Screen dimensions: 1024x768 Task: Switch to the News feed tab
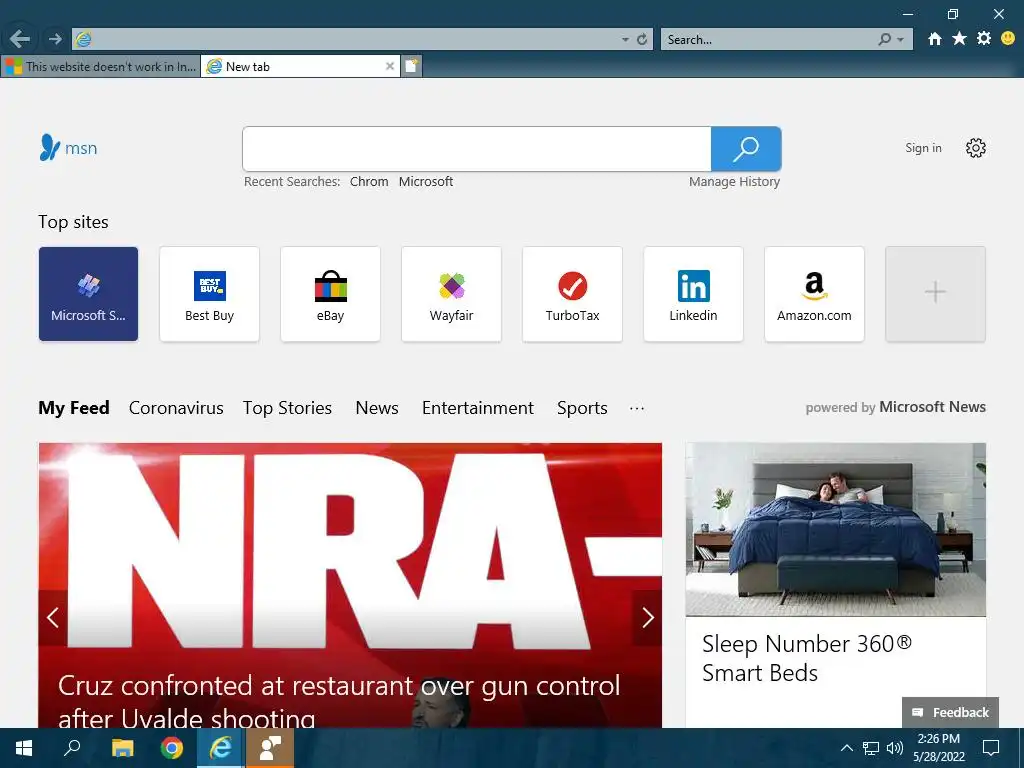pos(377,408)
